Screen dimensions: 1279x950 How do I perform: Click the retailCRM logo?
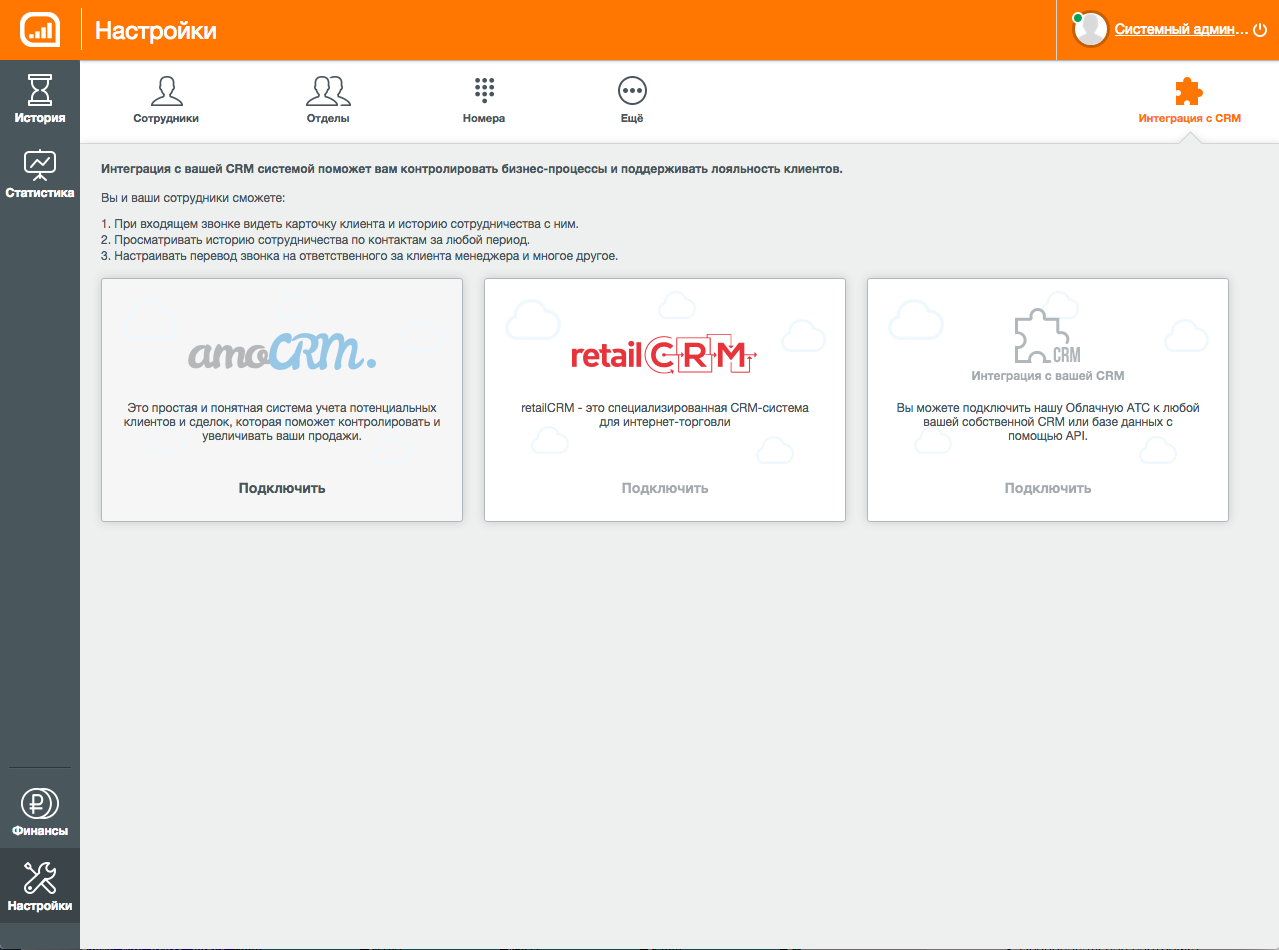664,356
